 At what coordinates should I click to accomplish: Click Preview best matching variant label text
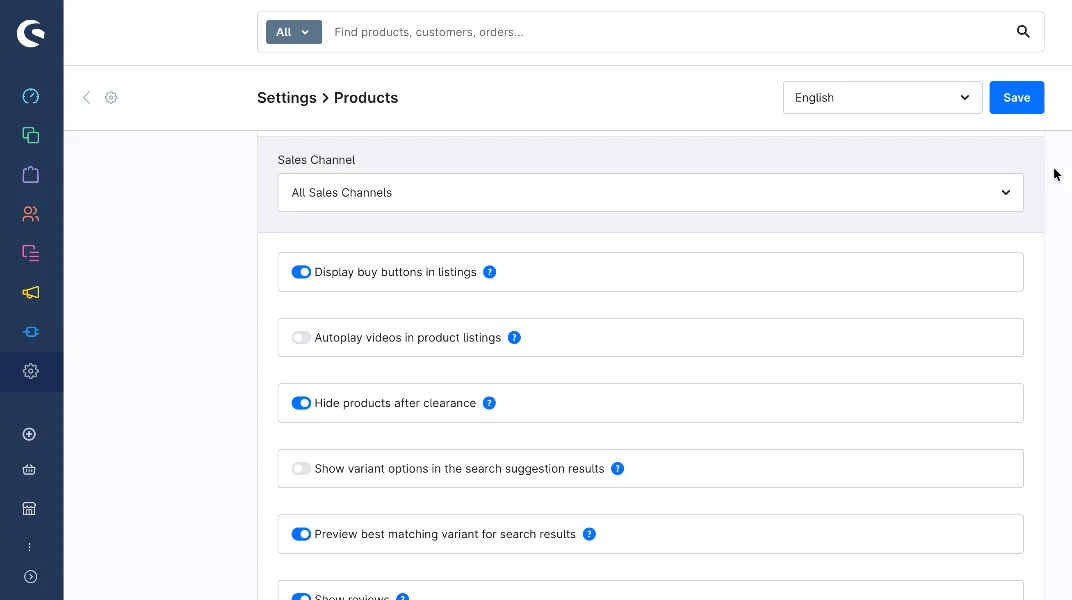[x=445, y=534]
